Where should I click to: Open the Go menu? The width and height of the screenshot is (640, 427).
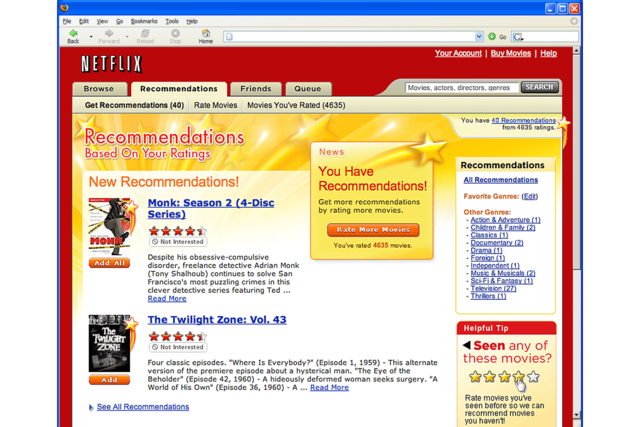(x=119, y=21)
